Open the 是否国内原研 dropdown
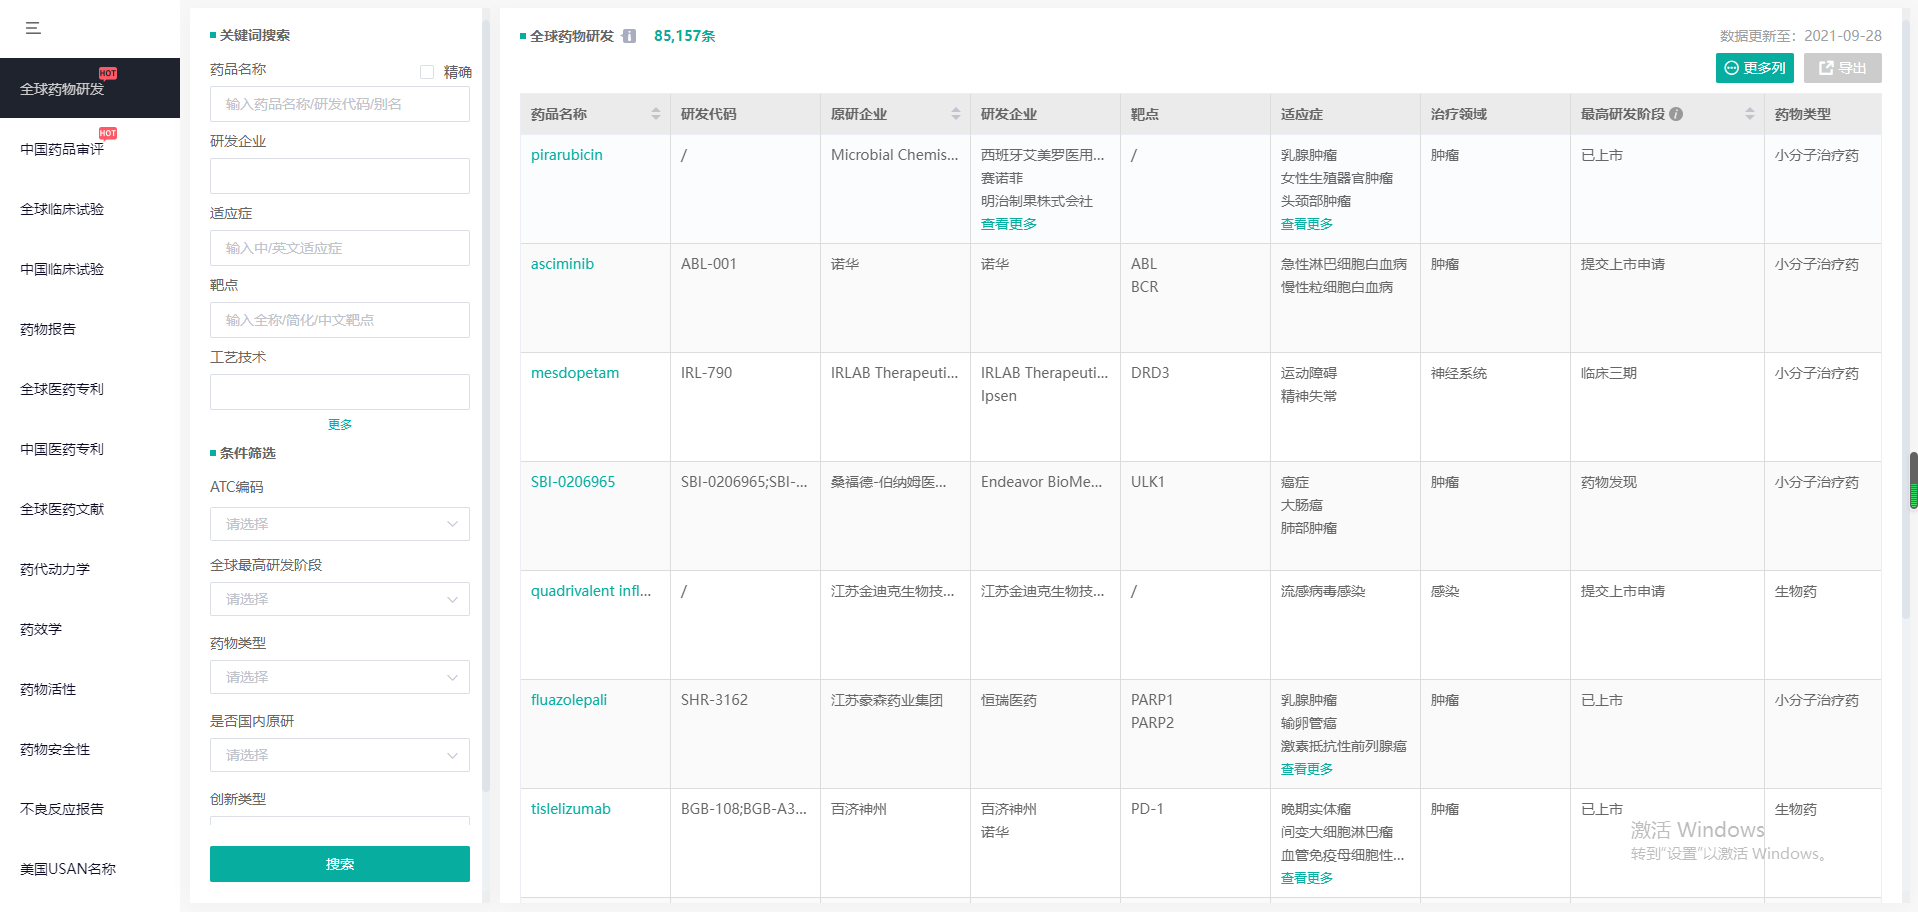This screenshot has height=912, width=1918. (x=340, y=755)
